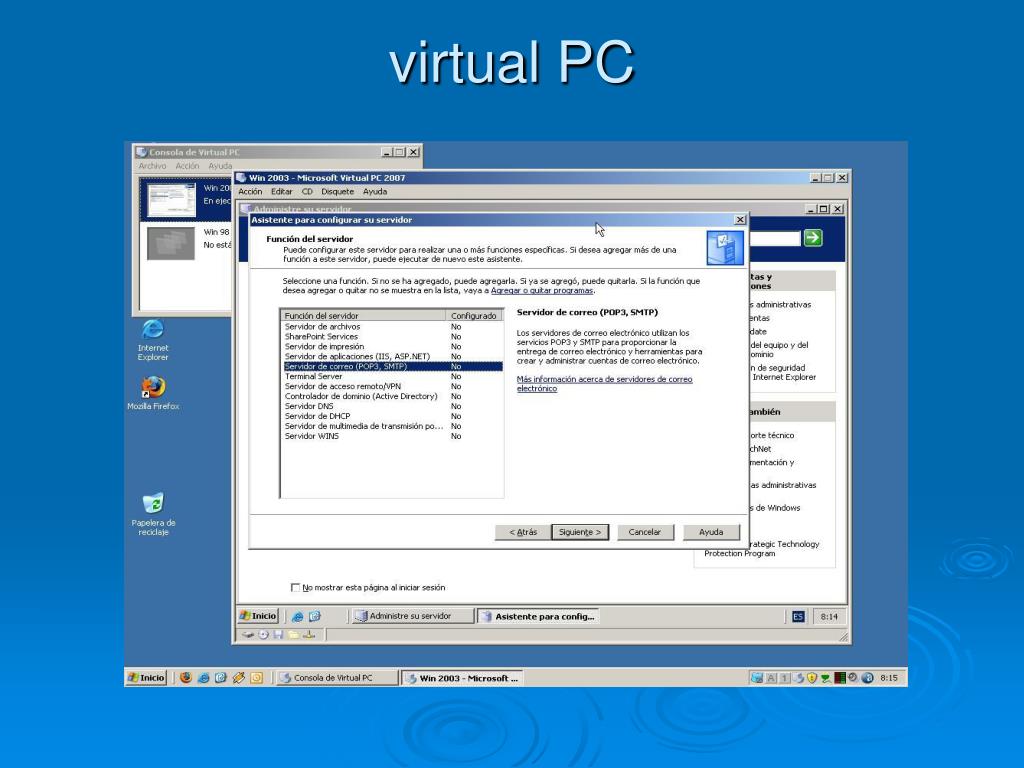Open the Papelera de reciclaje icon

[x=153, y=503]
